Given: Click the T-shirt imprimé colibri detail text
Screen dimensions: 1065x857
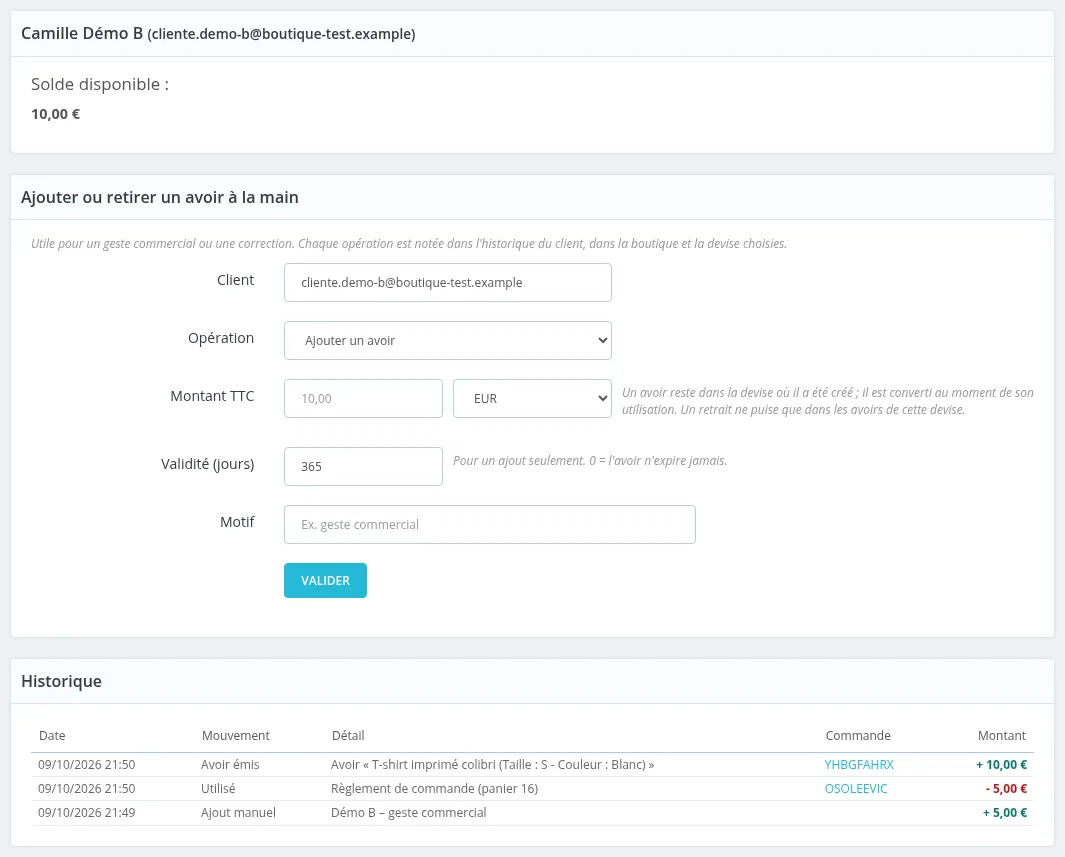Looking at the screenshot, I should 492,765.
